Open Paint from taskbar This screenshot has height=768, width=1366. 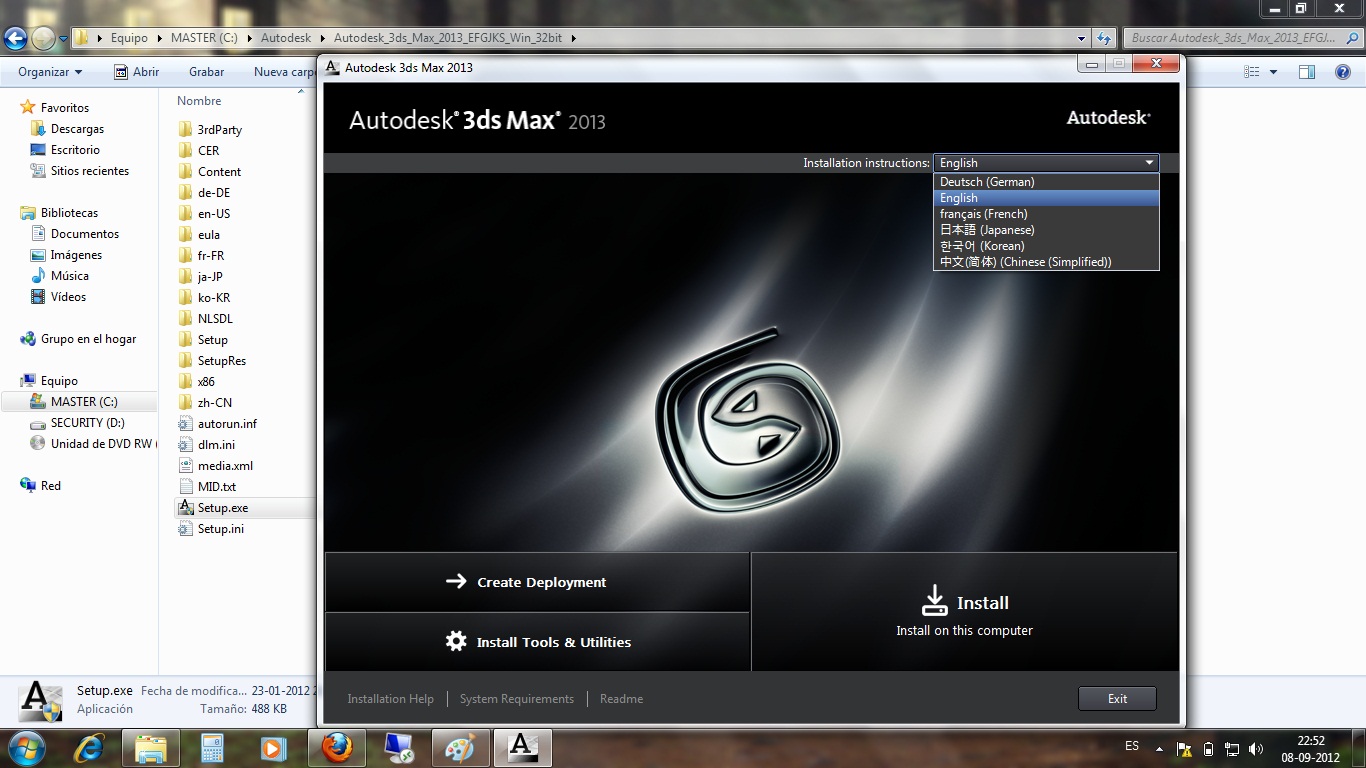point(460,748)
